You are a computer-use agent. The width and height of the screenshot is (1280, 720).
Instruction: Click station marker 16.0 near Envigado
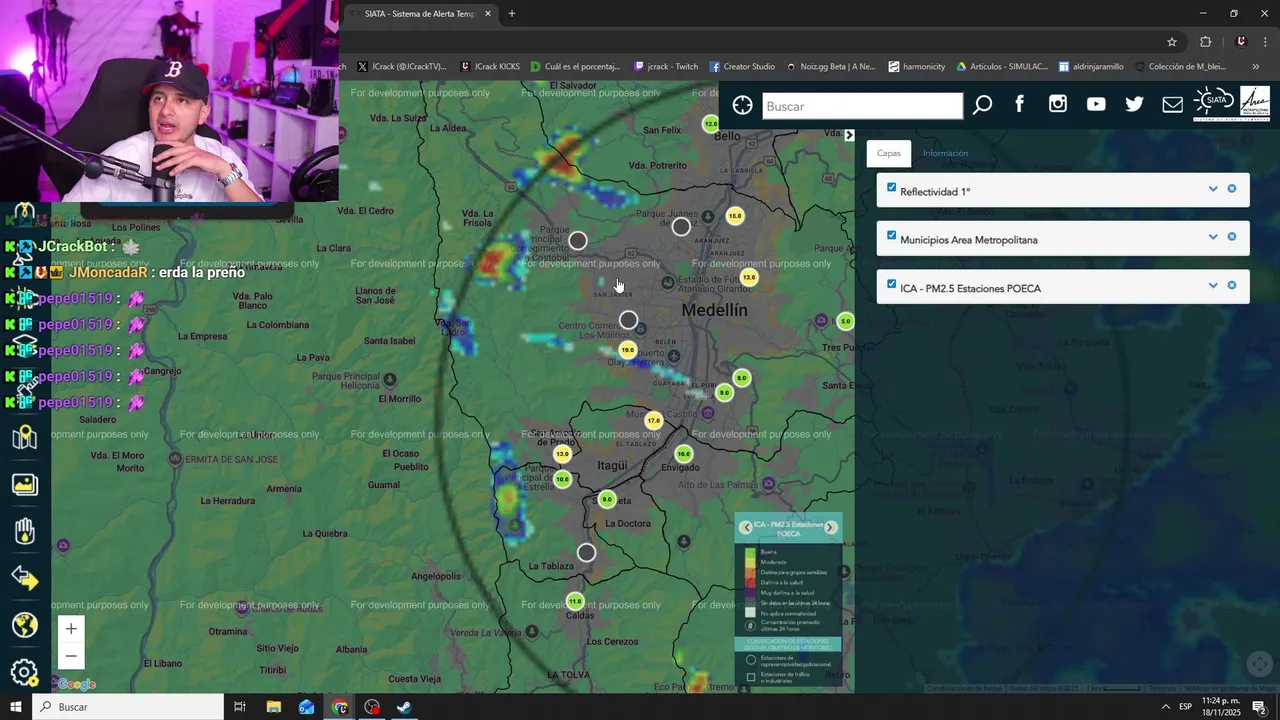pyautogui.click(x=683, y=454)
